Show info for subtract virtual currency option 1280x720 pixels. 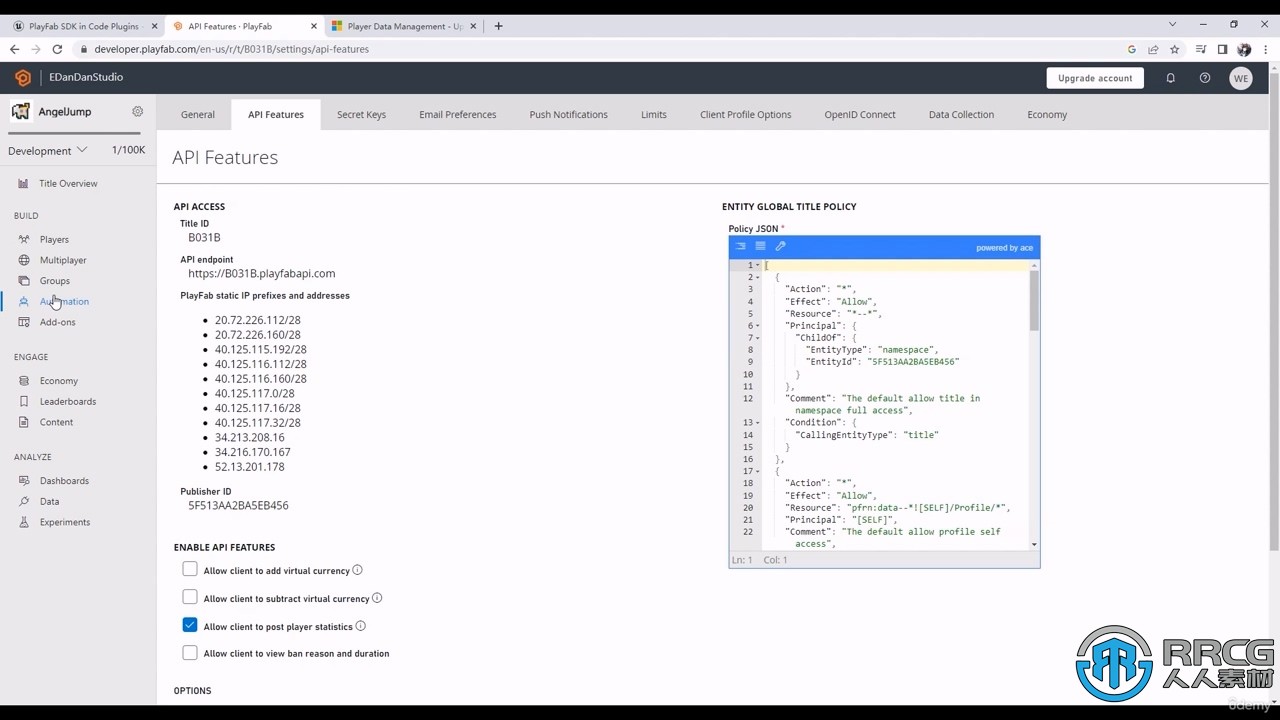click(377, 598)
